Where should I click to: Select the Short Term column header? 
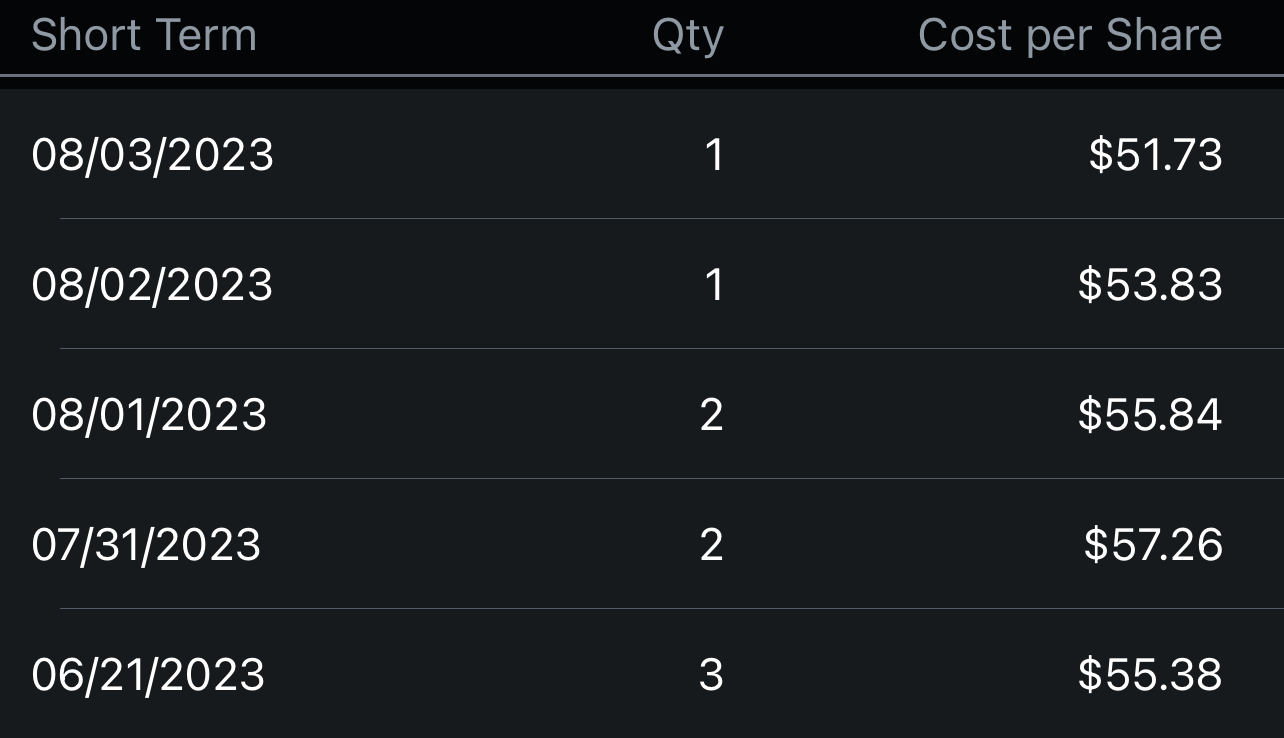point(144,36)
